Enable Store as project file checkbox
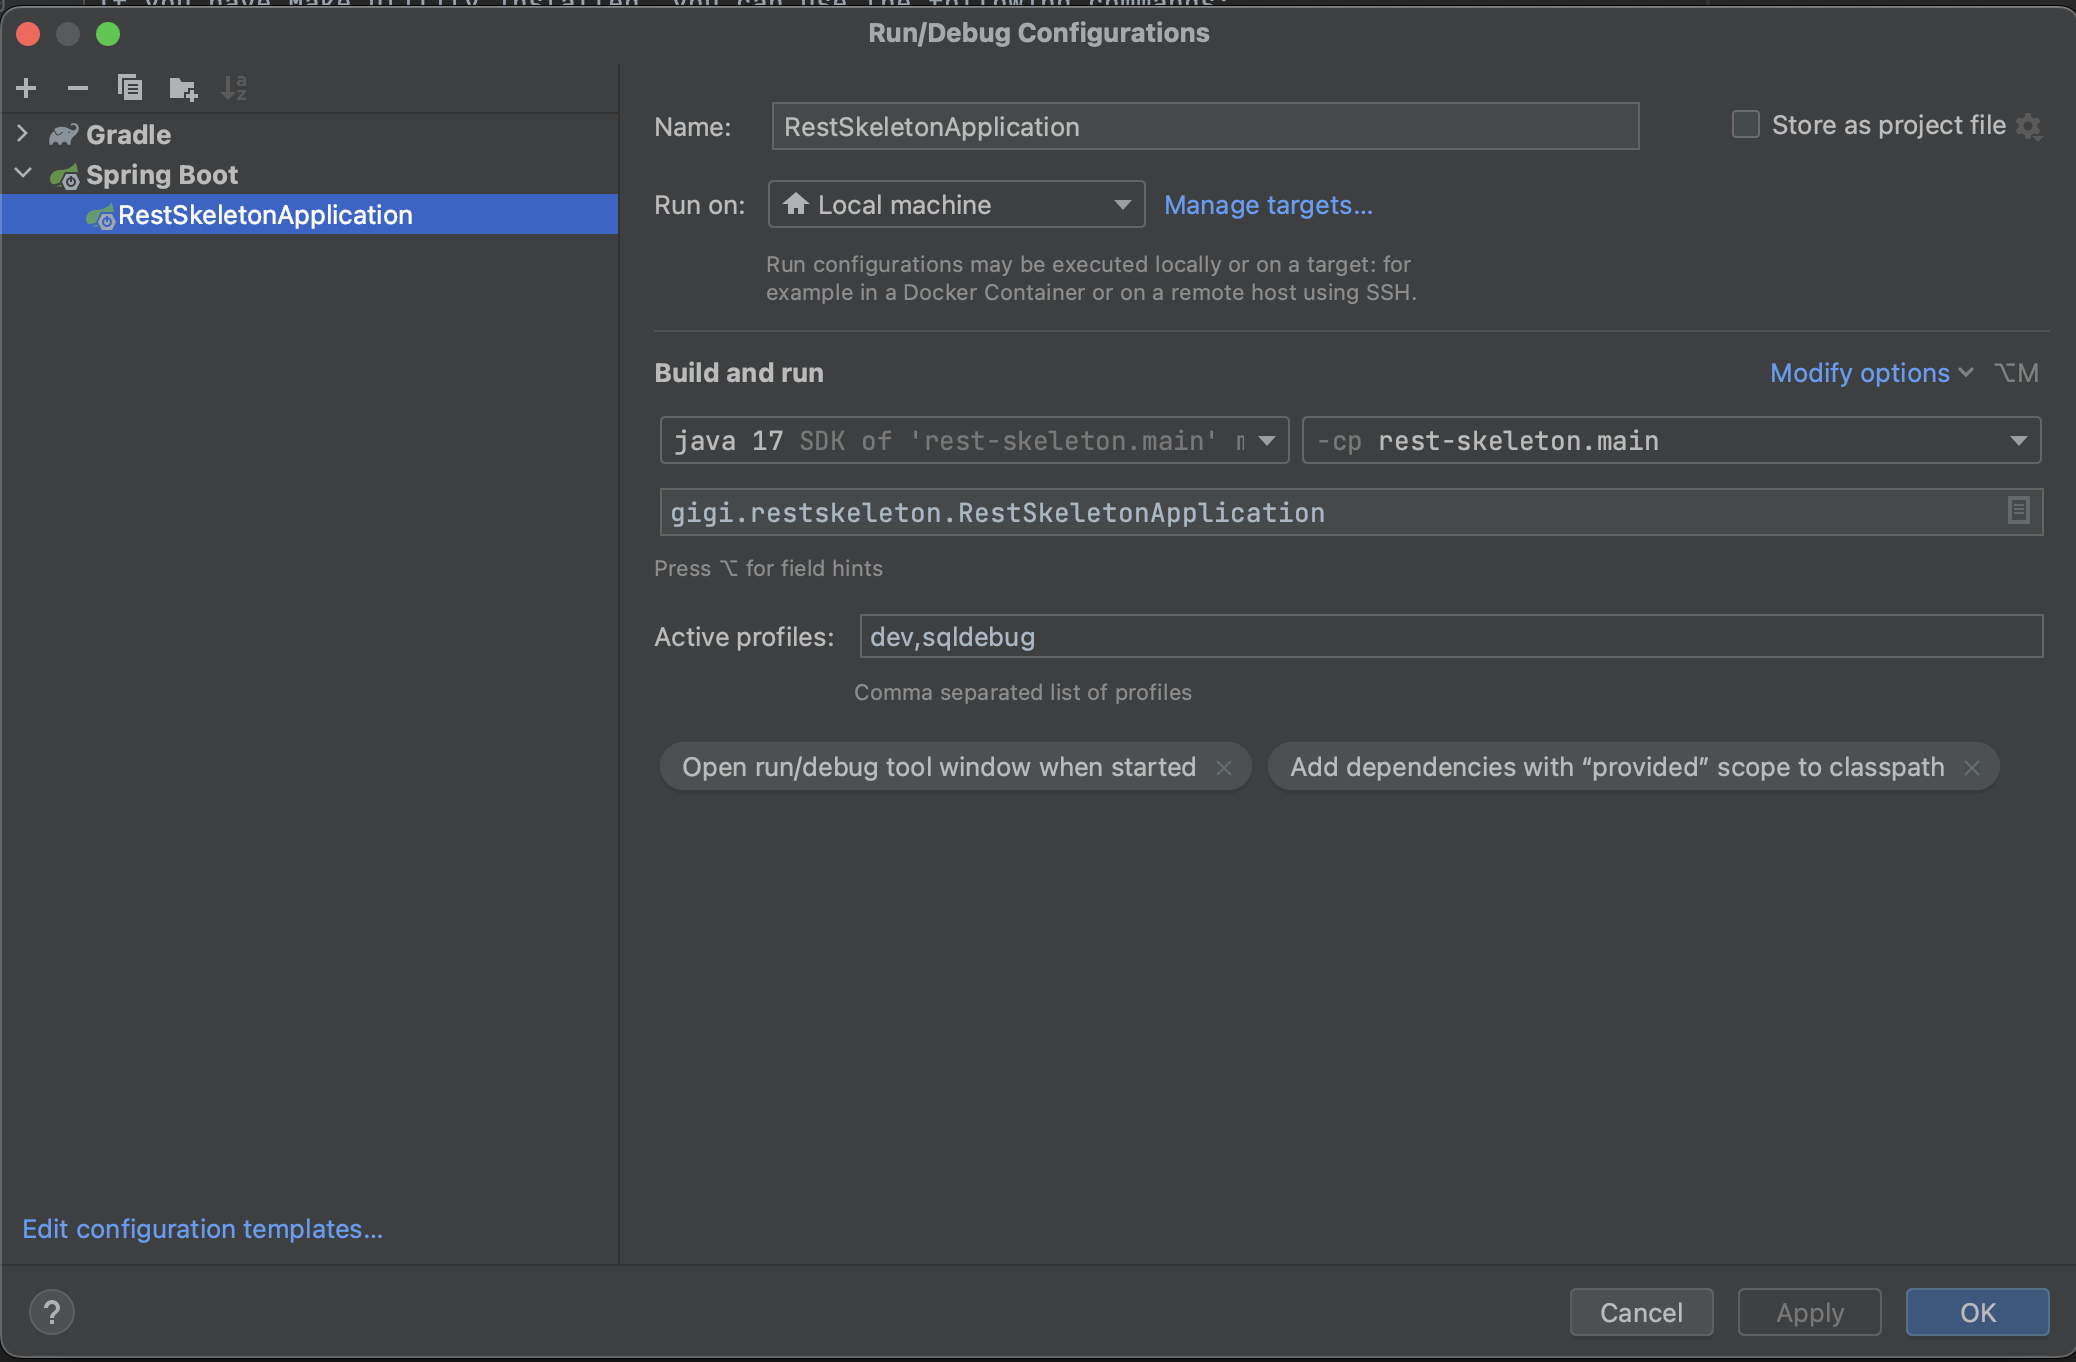 (1745, 125)
